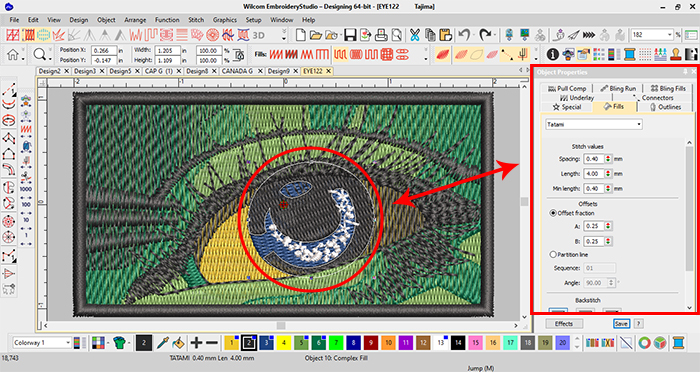Redo the last undone action
The height and width of the screenshot is (372, 700).
(485, 34)
